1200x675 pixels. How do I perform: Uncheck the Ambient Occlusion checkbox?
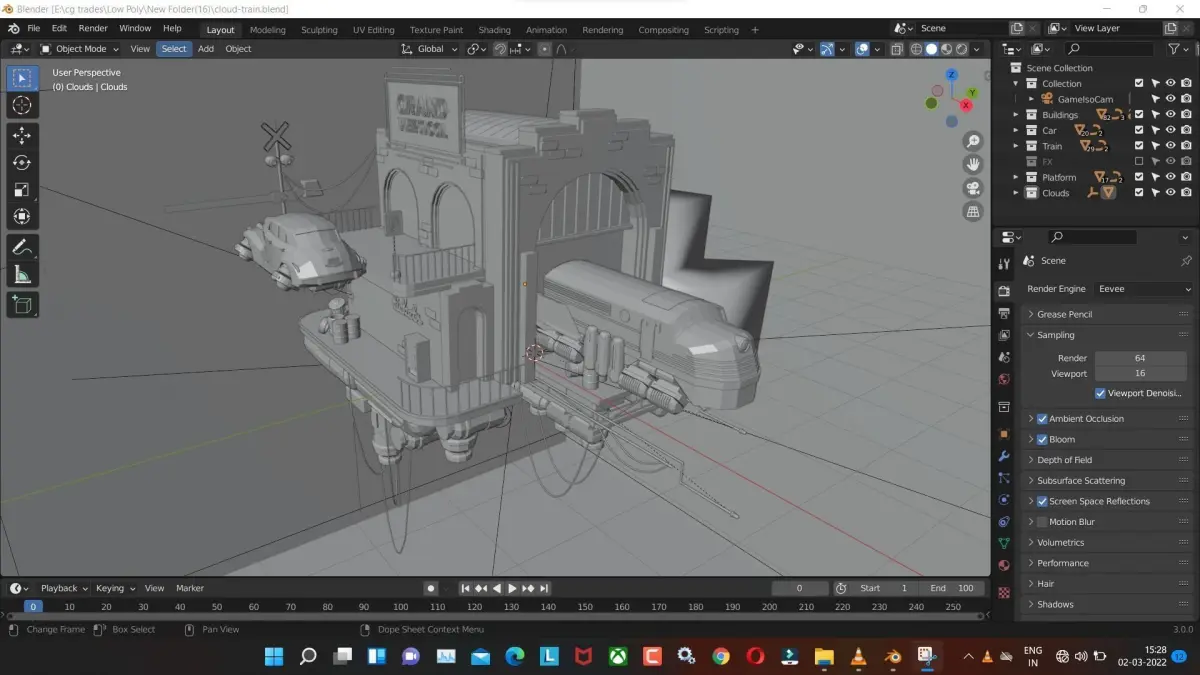click(x=1042, y=419)
